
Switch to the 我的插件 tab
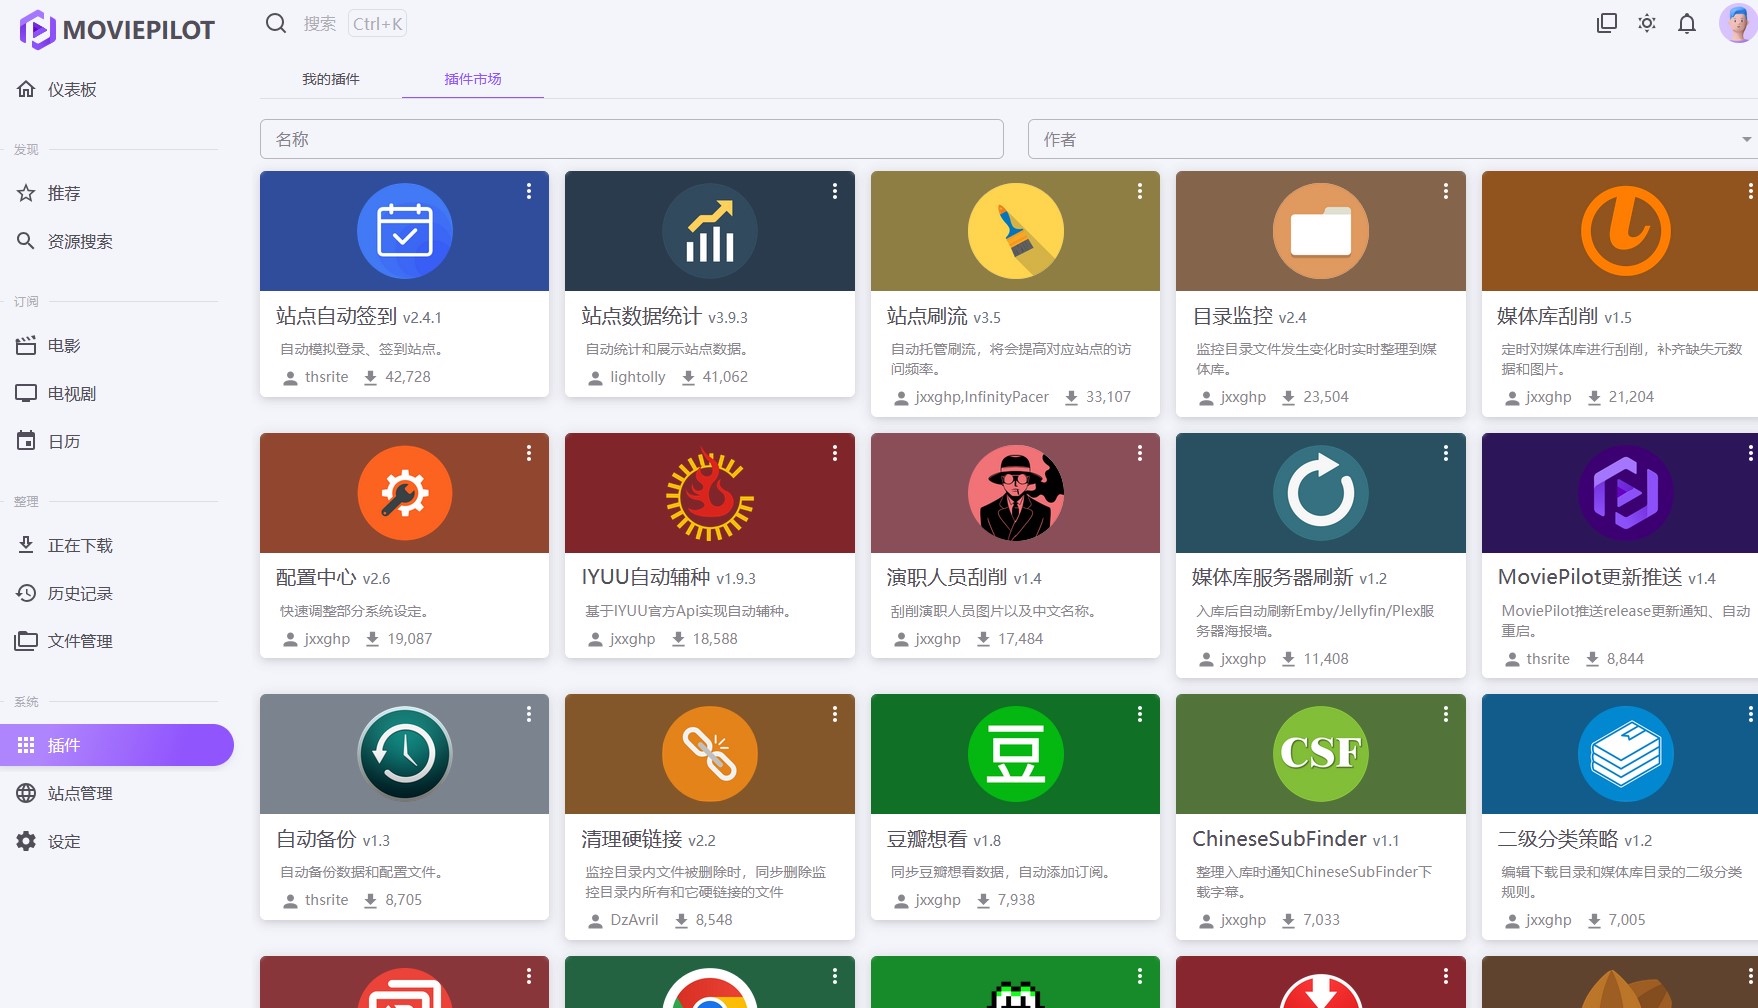click(x=331, y=79)
